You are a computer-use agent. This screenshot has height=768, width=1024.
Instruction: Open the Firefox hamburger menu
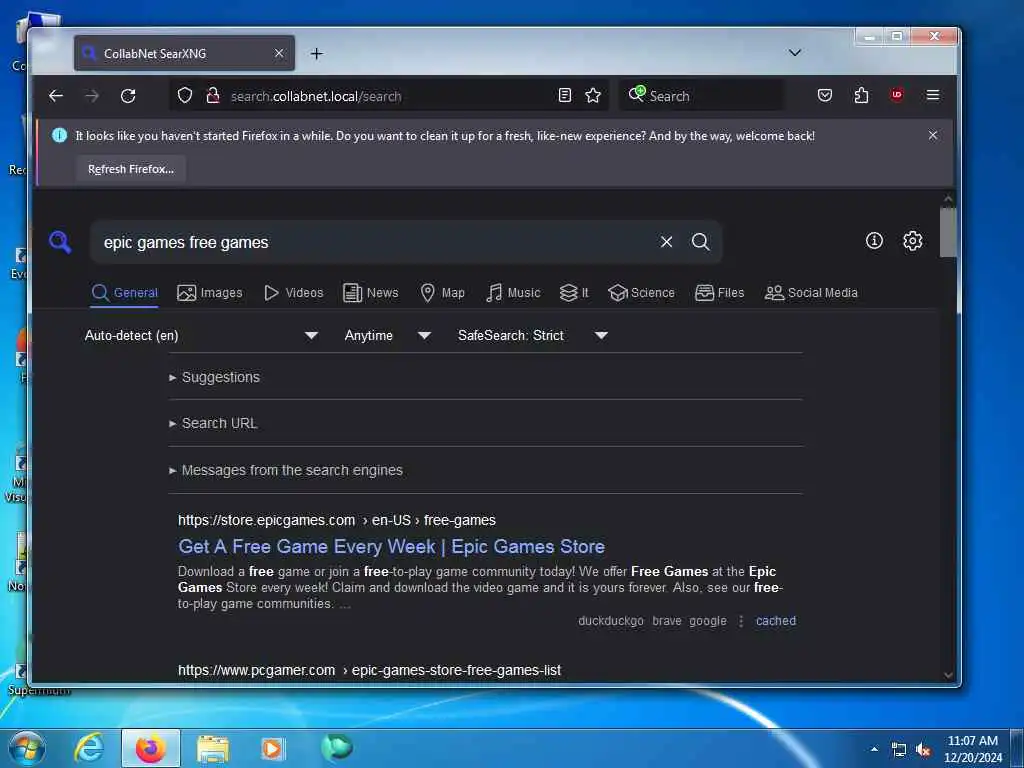933,95
